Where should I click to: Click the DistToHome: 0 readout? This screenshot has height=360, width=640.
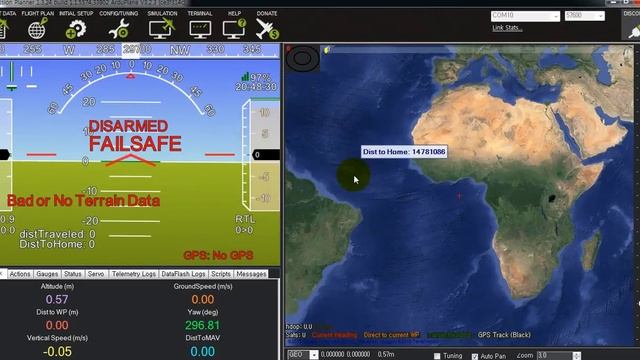pos(57,244)
